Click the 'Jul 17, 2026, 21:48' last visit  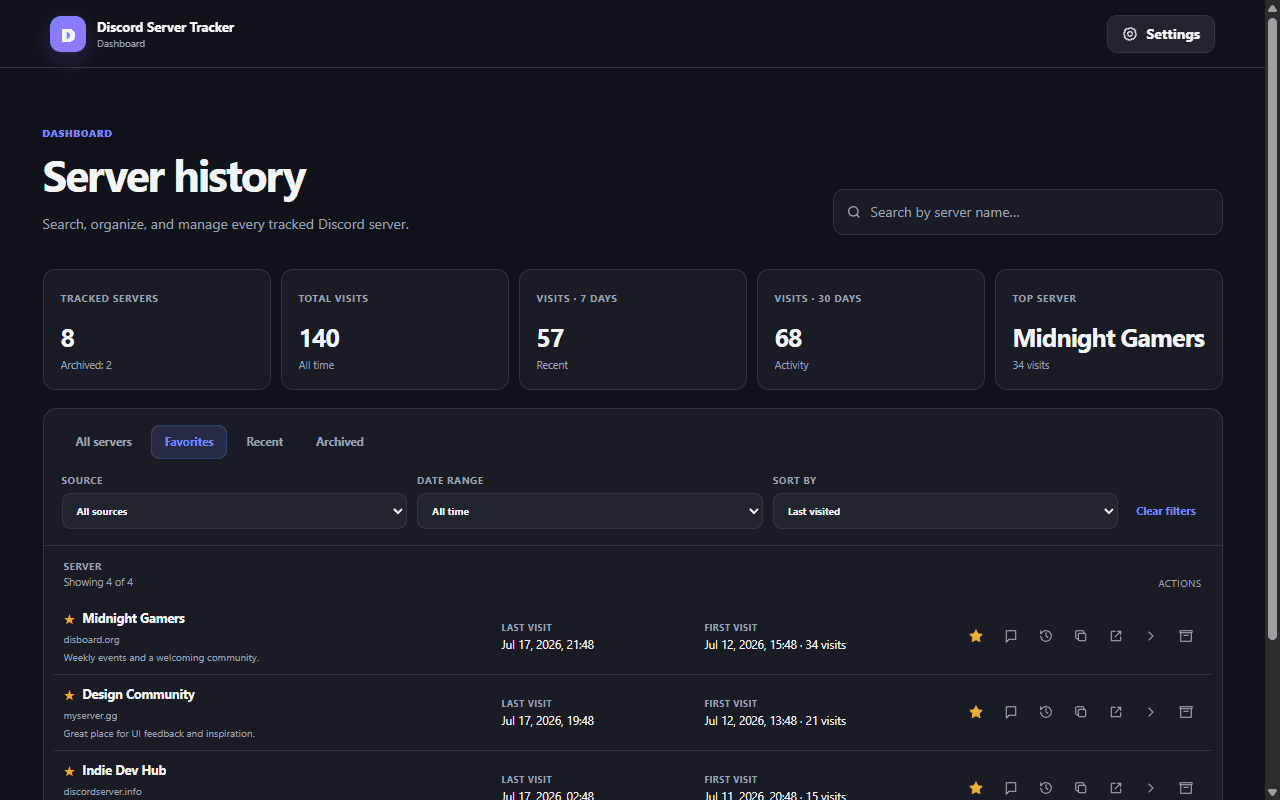click(x=548, y=645)
